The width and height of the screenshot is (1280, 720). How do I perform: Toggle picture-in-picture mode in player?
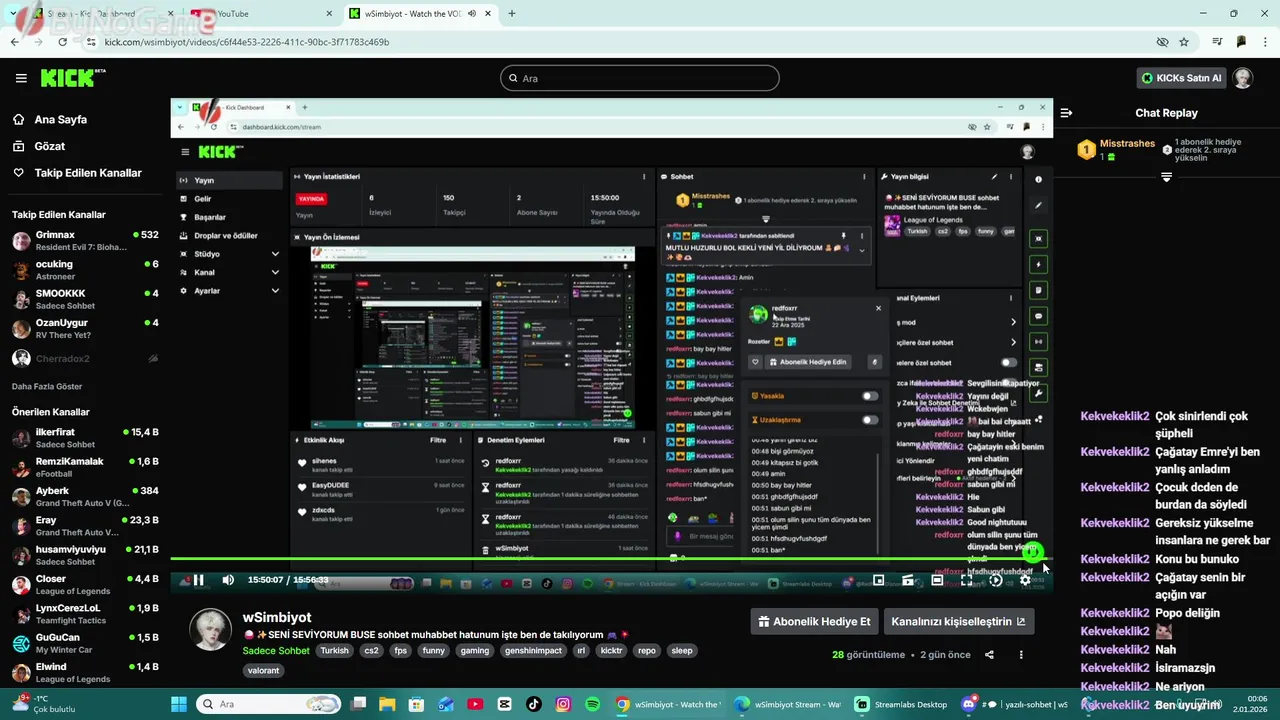coord(879,580)
